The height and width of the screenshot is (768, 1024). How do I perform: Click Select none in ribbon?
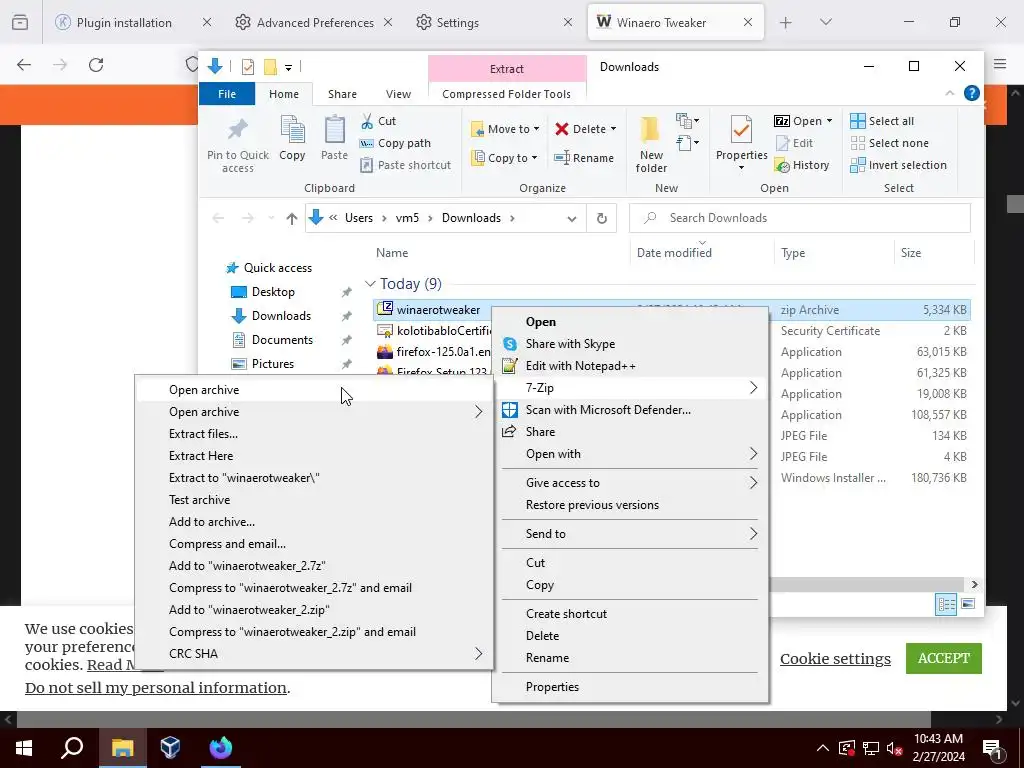(x=889, y=143)
